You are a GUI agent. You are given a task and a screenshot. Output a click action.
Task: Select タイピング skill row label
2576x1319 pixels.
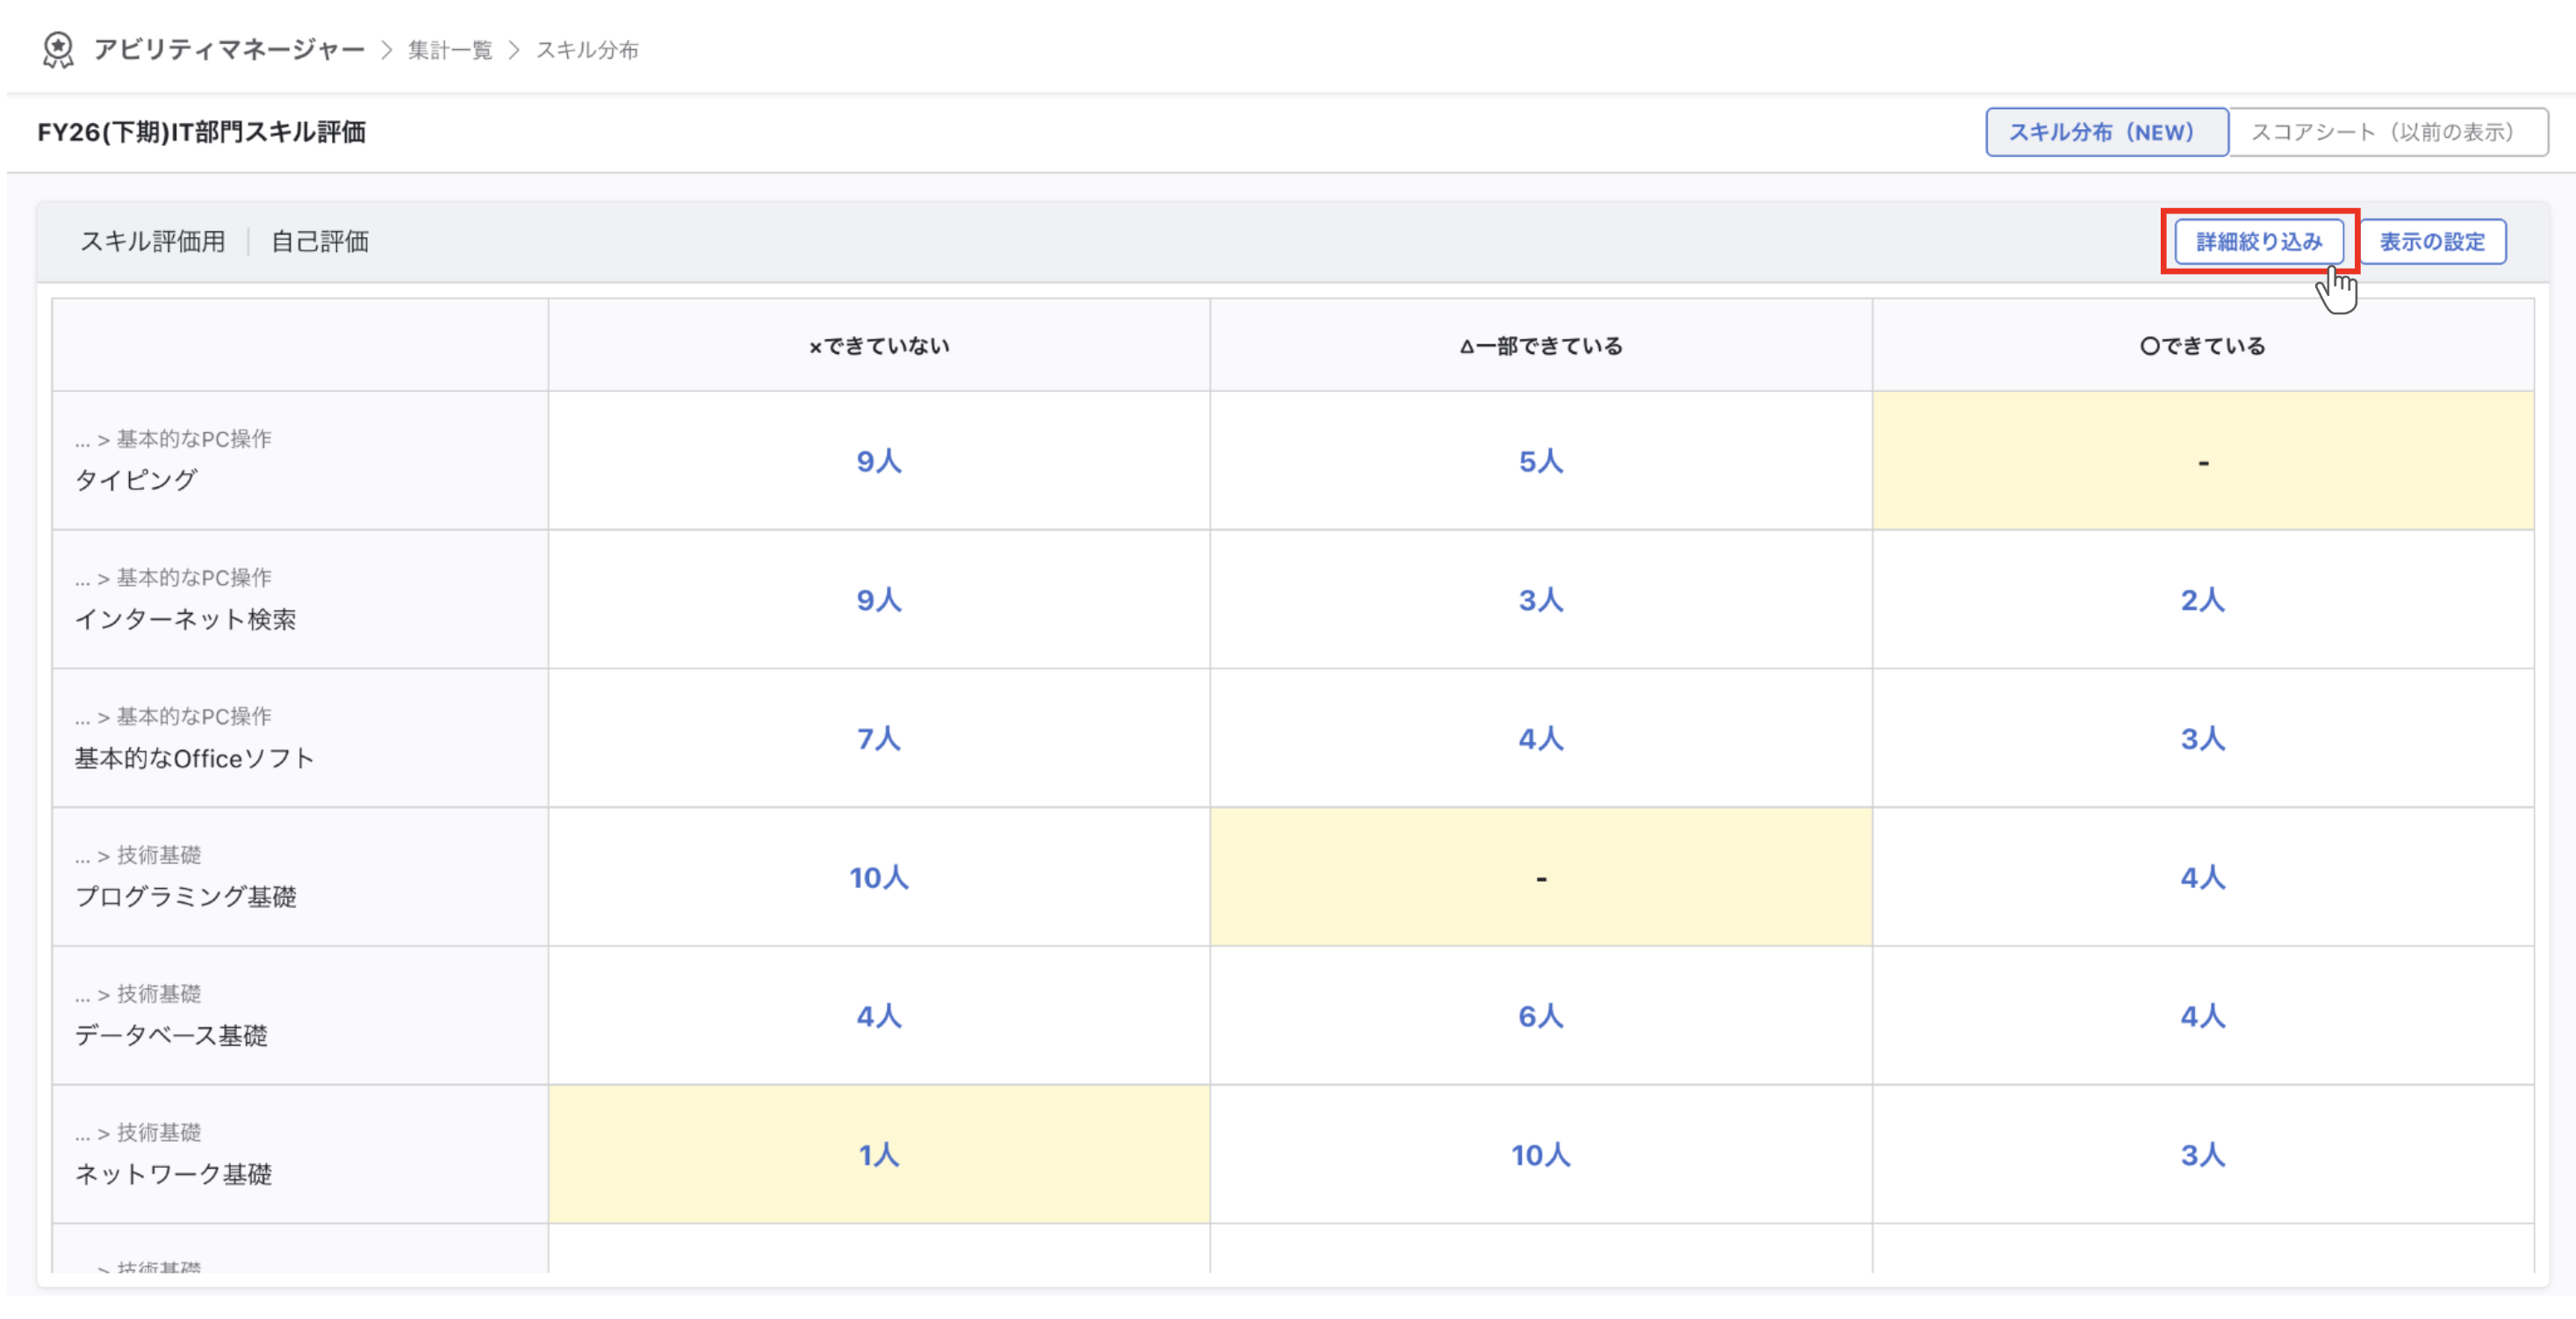[x=136, y=480]
